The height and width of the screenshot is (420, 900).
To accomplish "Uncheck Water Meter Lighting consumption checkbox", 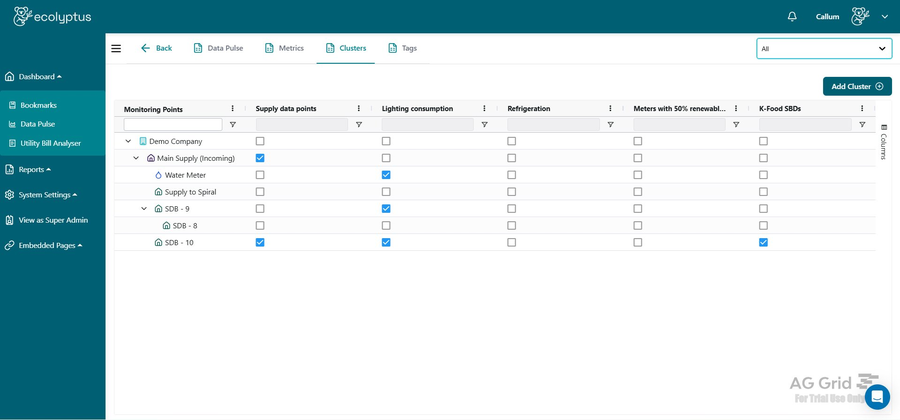I will [x=386, y=175].
